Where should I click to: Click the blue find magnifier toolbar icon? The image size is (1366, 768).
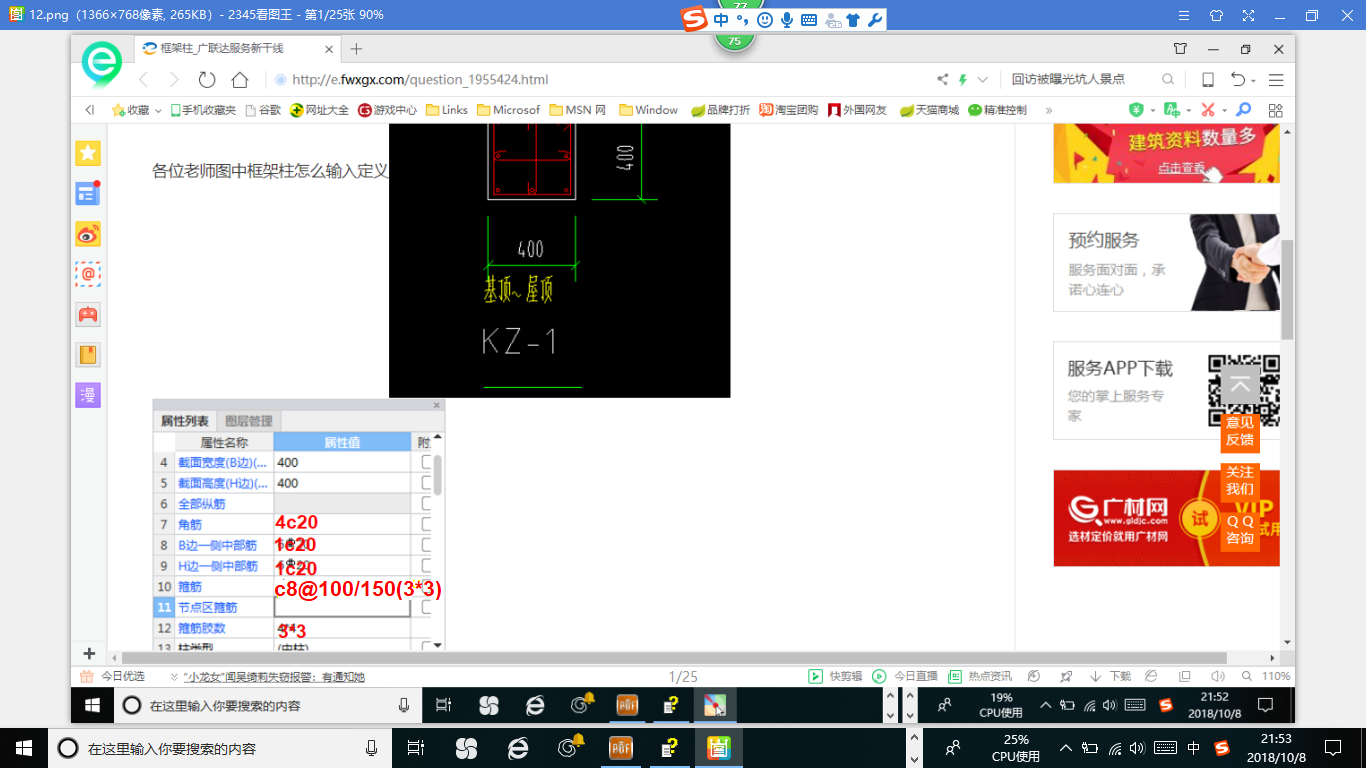pos(1244,110)
